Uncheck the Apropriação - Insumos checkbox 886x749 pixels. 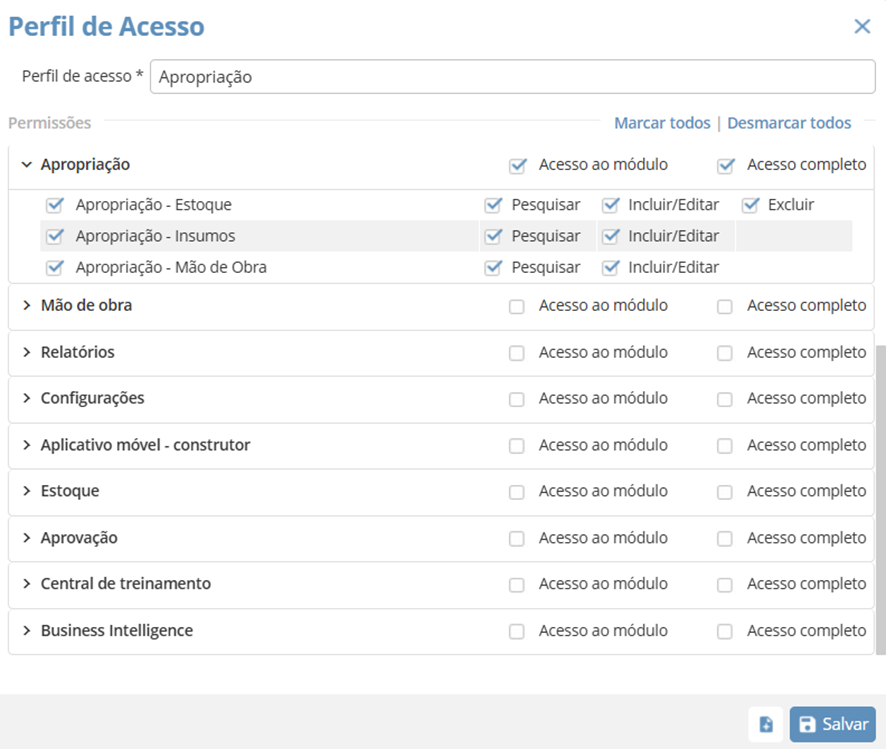coord(55,236)
